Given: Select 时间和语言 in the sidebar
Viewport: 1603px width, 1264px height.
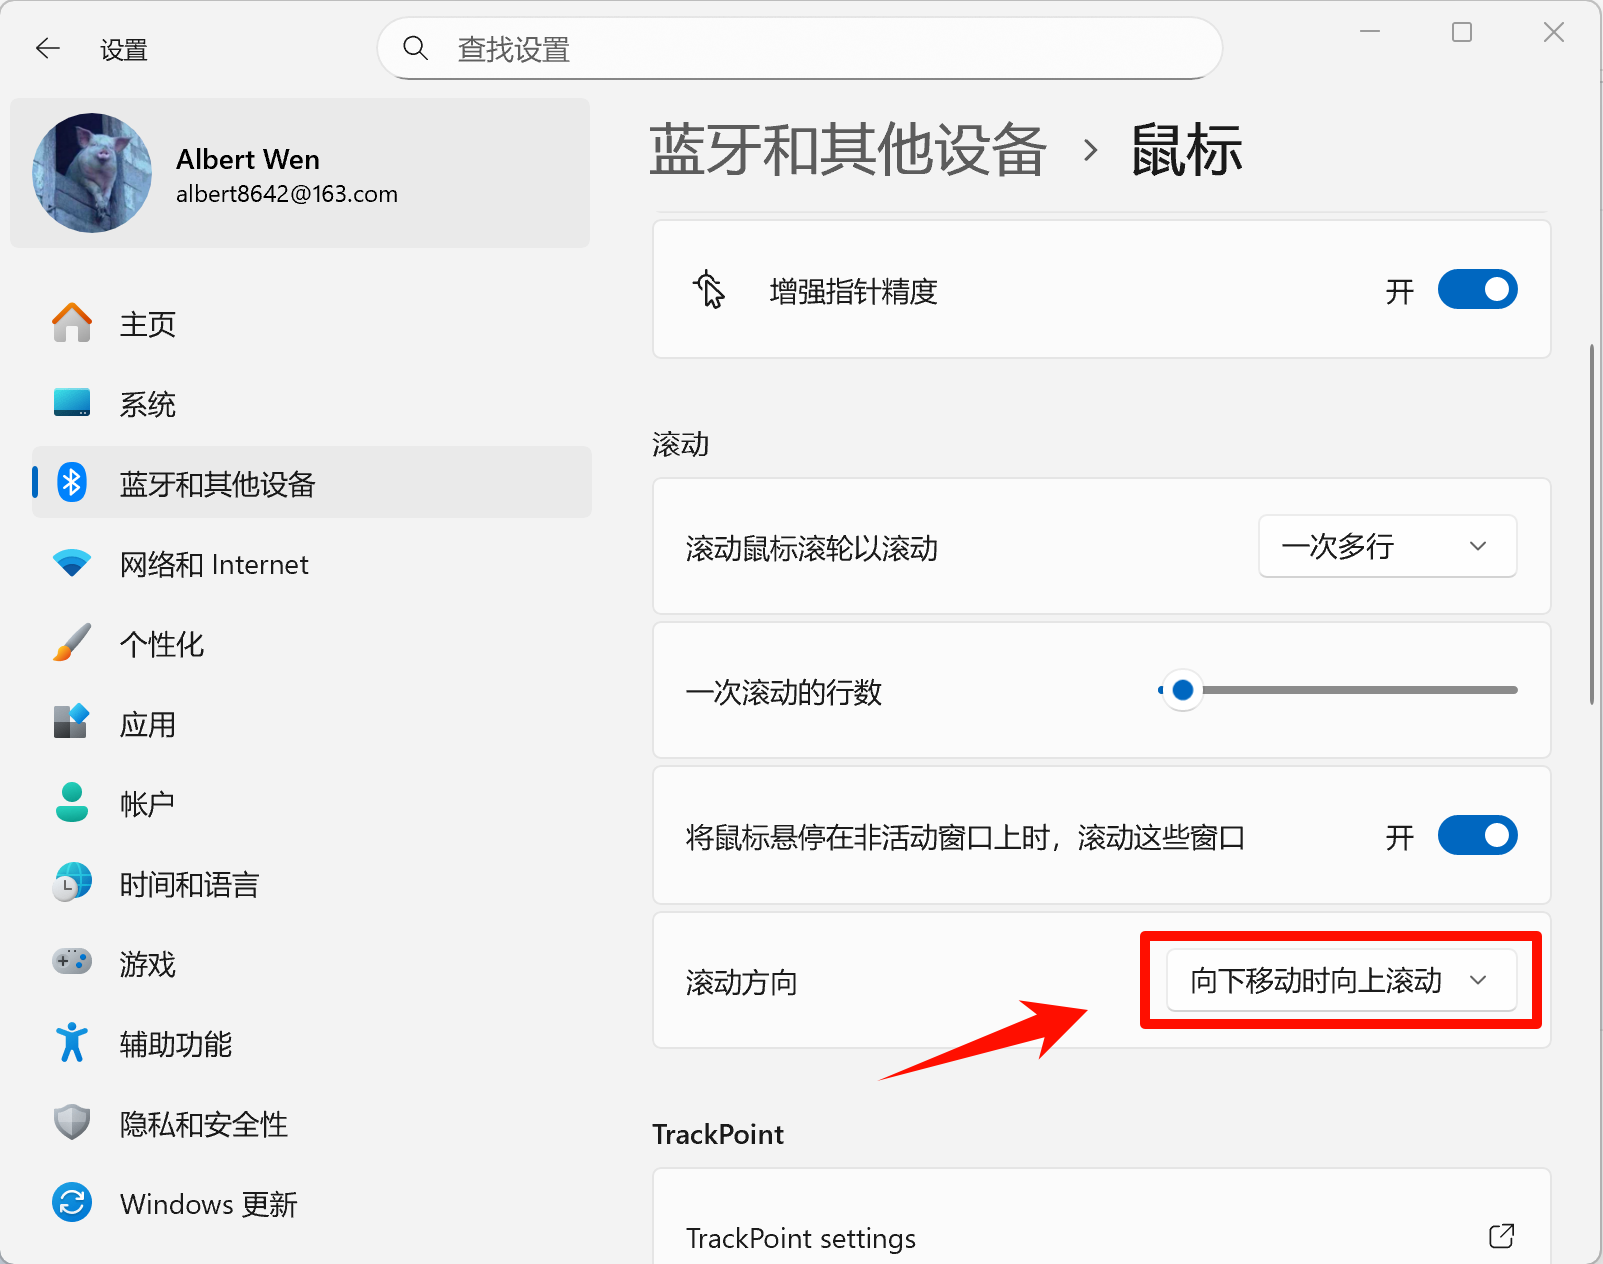Looking at the screenshot, I should pos(189,884).
